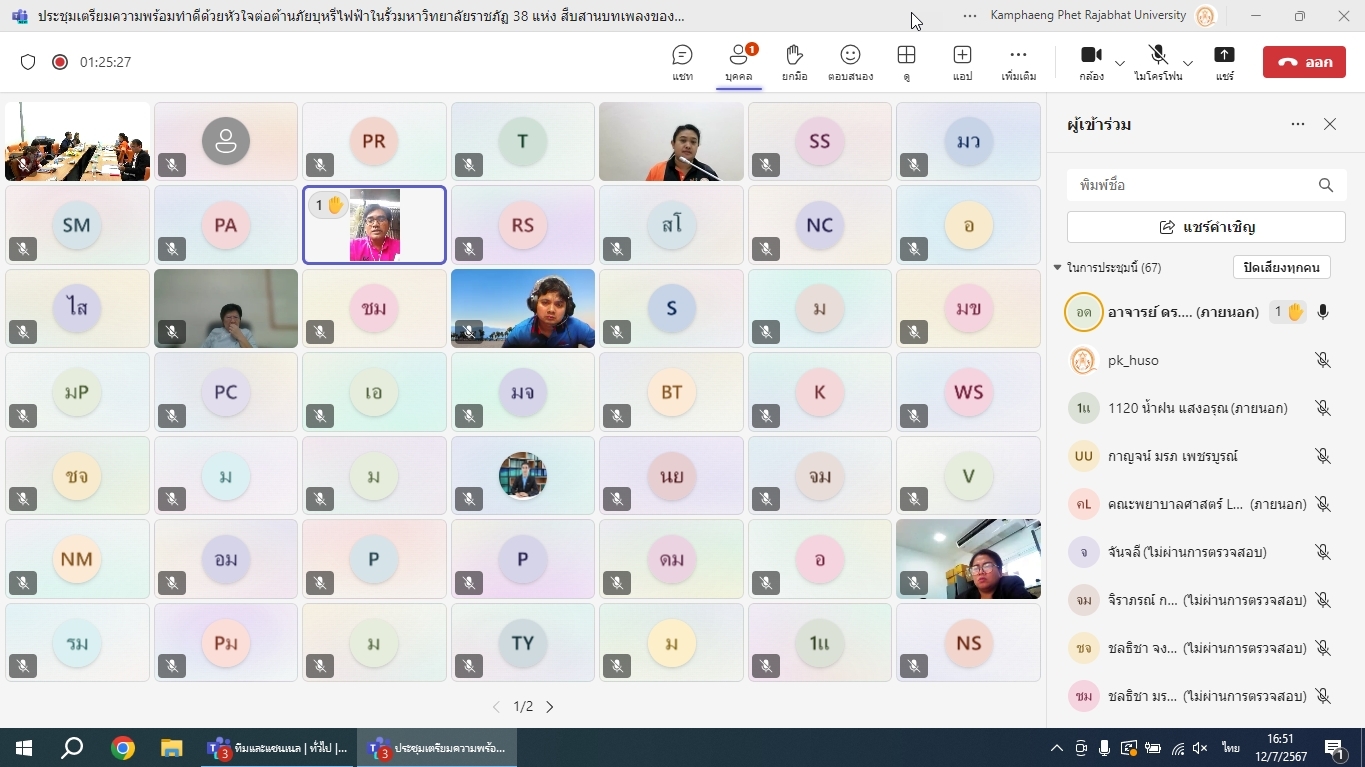Click the mute everyone button

[1282, 267]
